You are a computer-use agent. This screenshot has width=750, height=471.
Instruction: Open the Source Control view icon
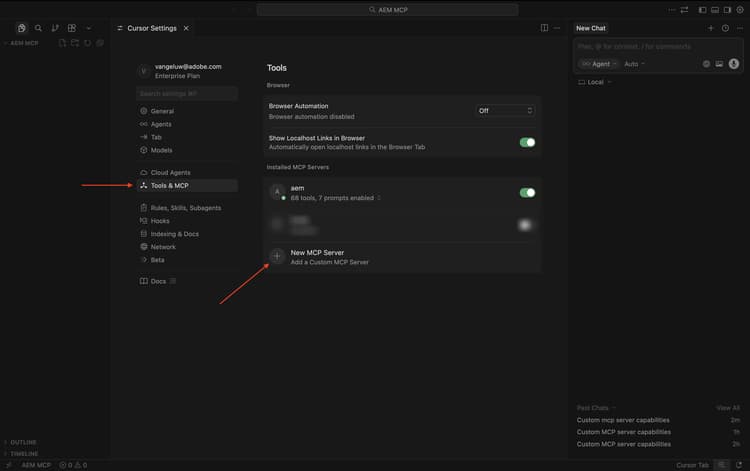pyautogui.click(x=55, y=28)
